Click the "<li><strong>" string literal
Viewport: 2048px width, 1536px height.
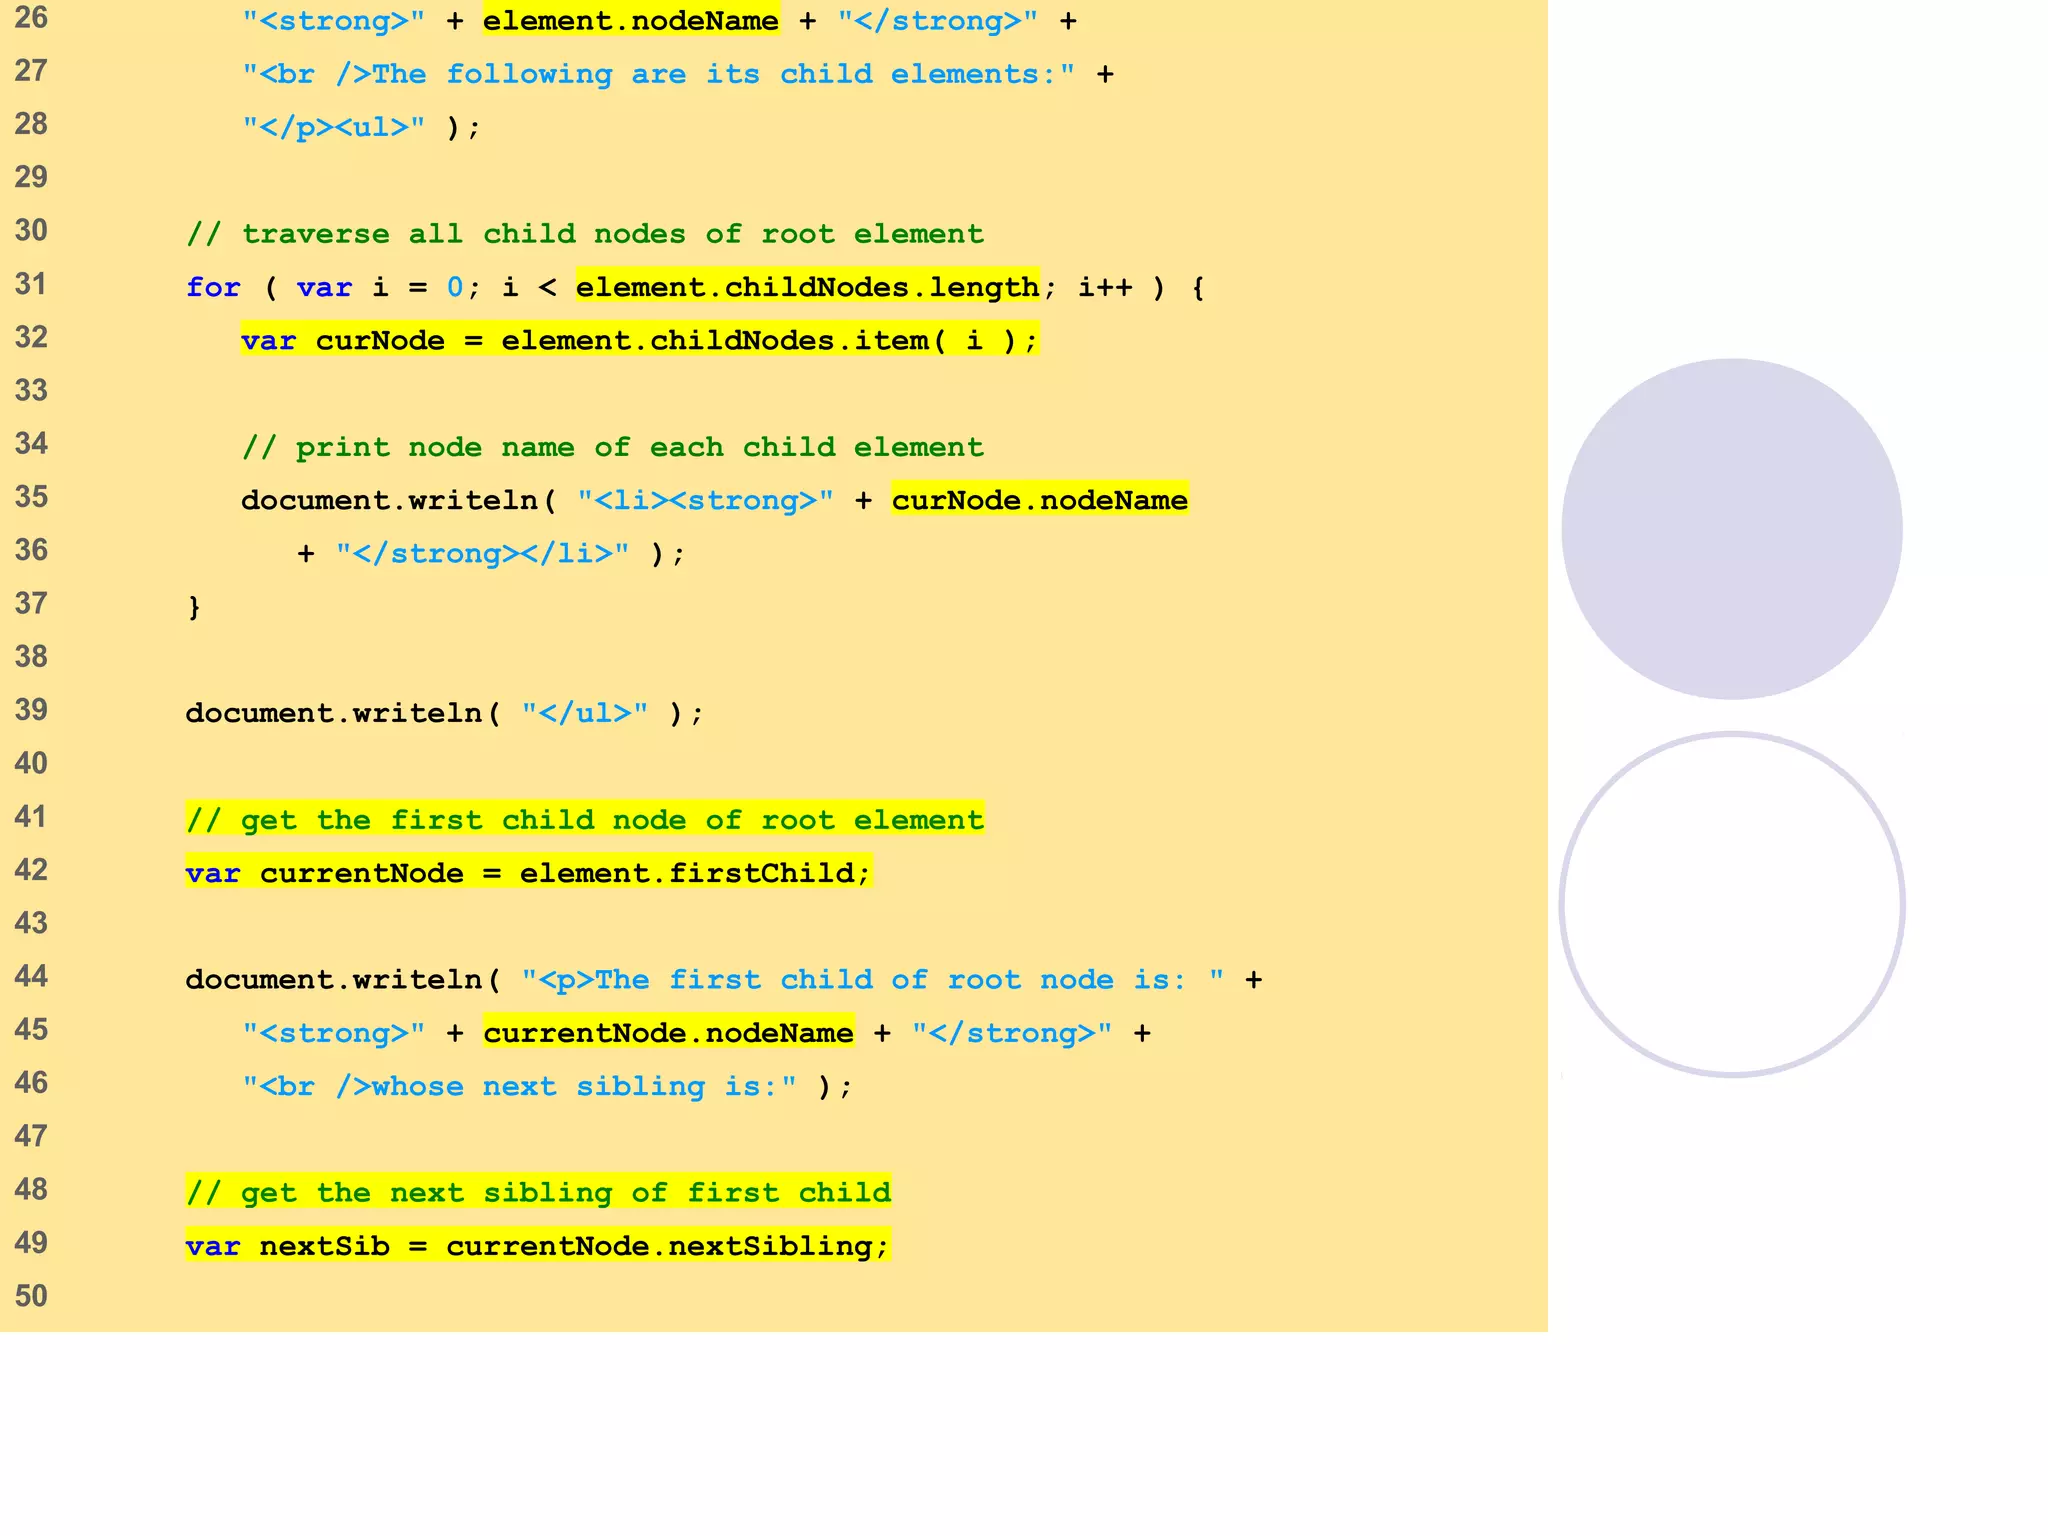click(705, 500)
